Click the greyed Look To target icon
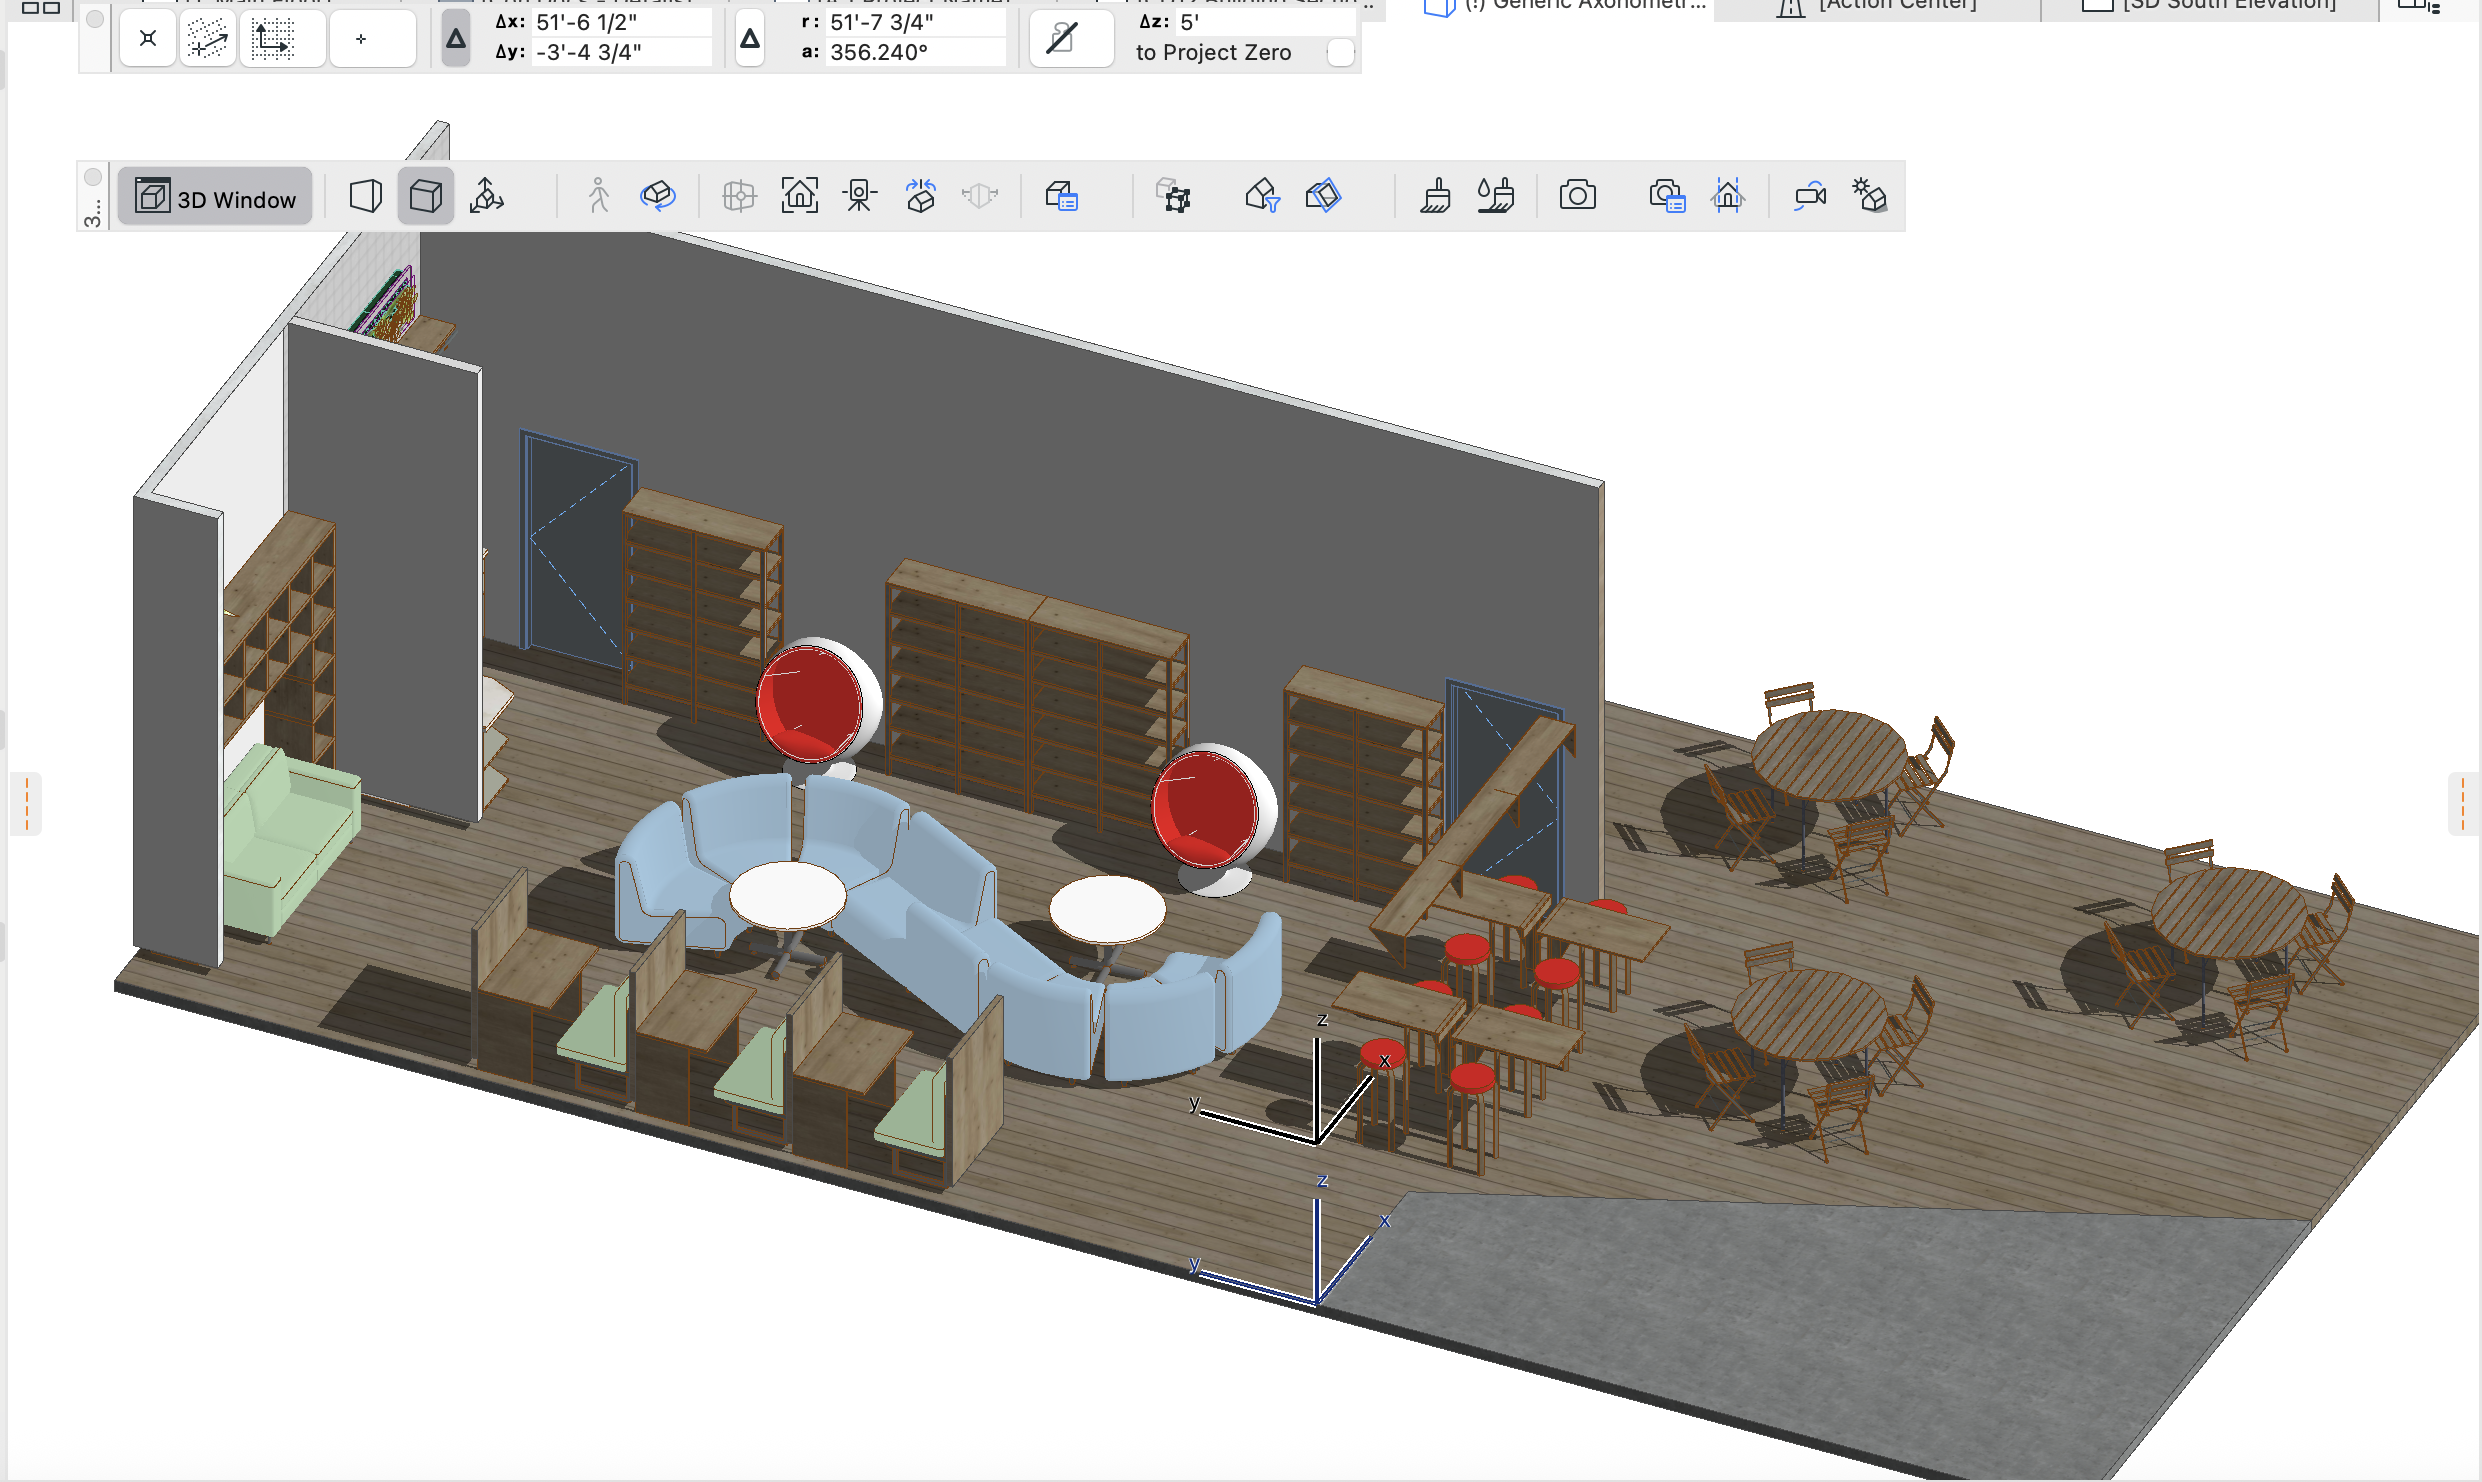The width and height of the screenshot is (2482, 1482). 739,196
